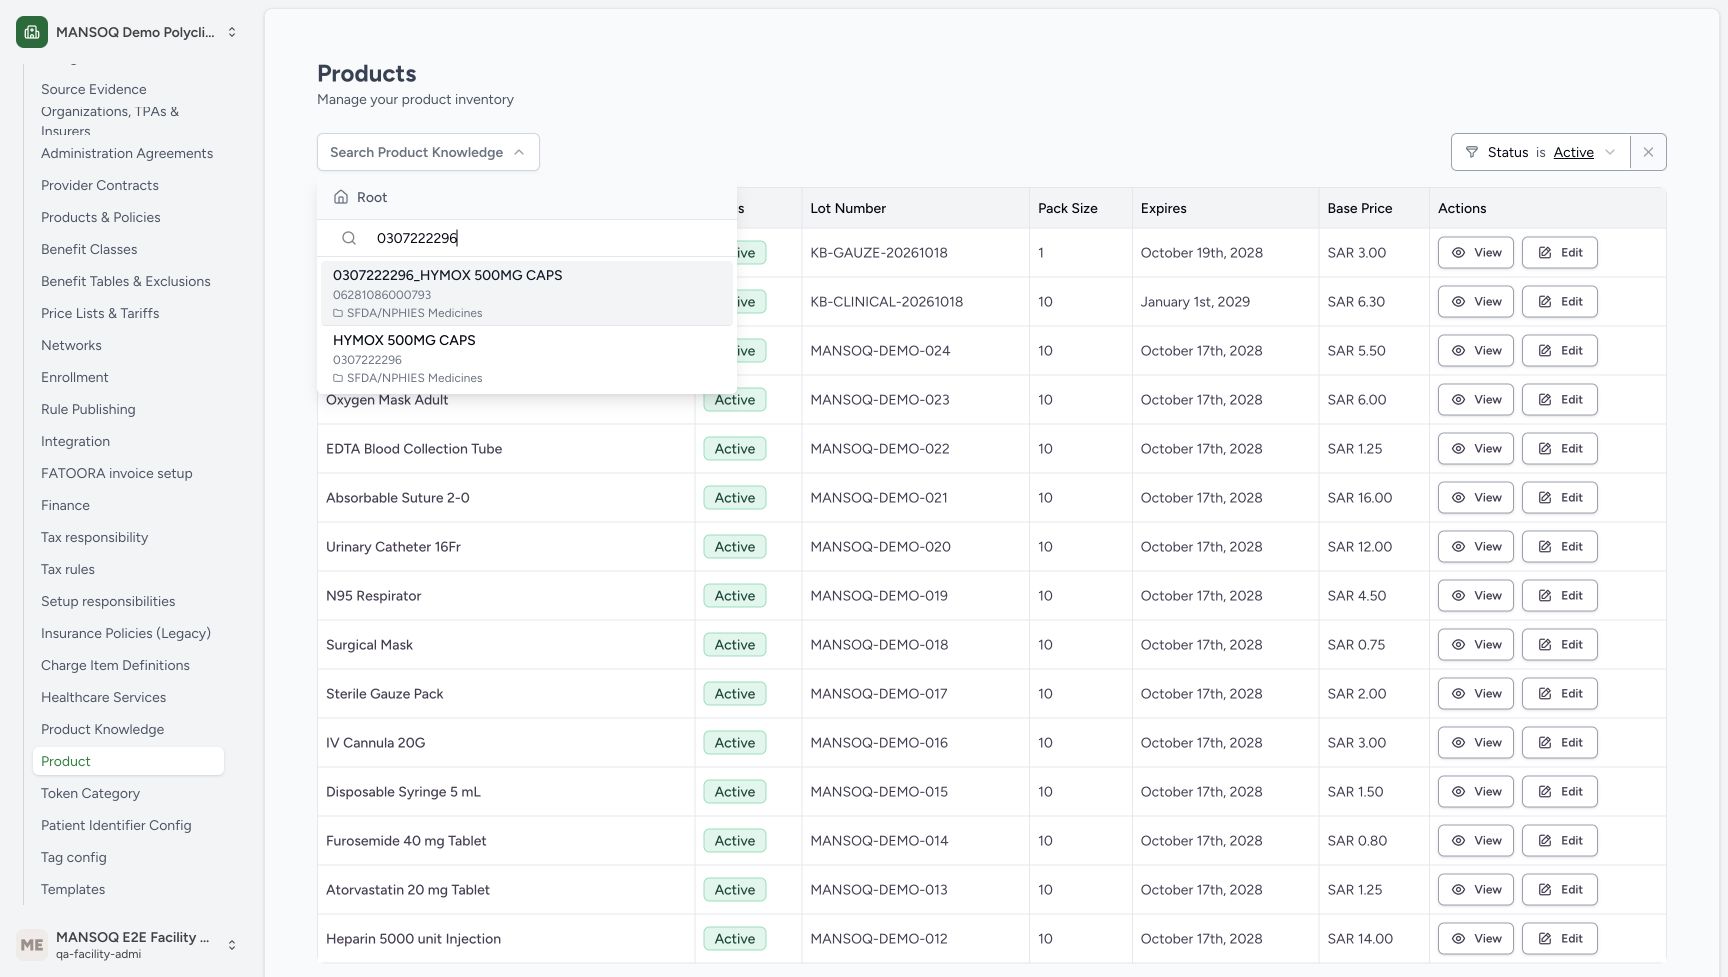Viewport: 1728px width, 977px height.
Task: Click the MANSOQ green building logo icon
Action: (x=32, y=32)
